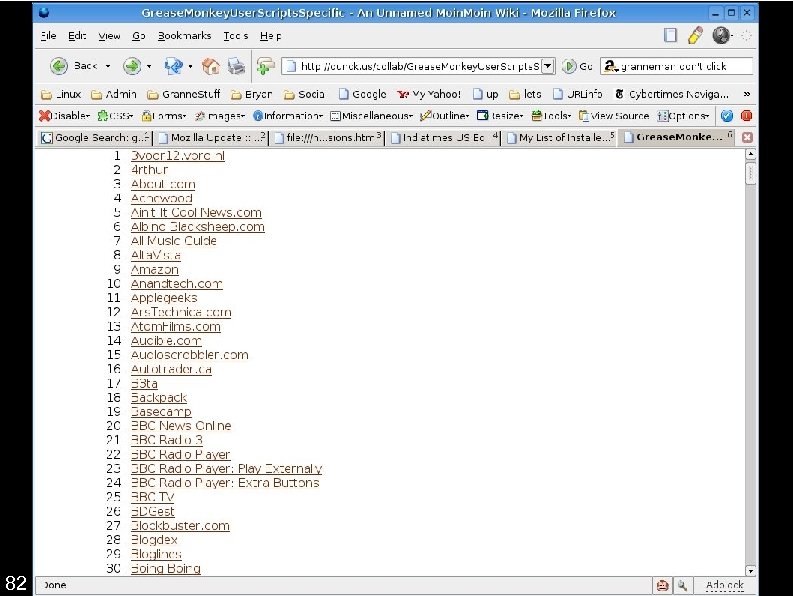The width and height of the screenshot is (793, 596).
Task: Open the Blockbuster.com link
Action: pos(180,526)
